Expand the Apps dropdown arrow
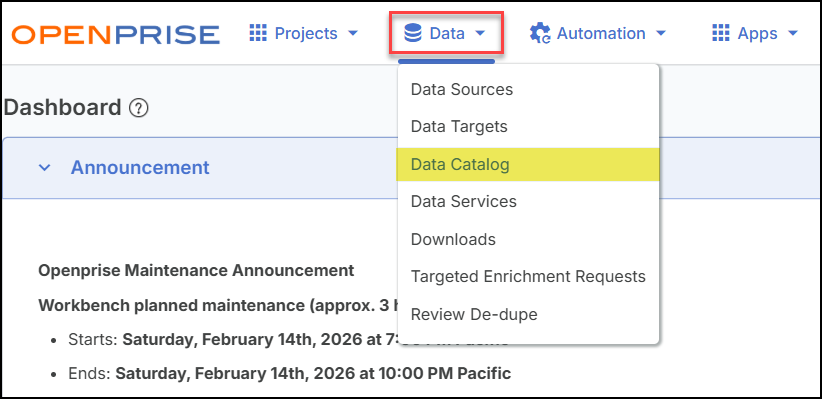The image size is (822, 399). (792, 34)
